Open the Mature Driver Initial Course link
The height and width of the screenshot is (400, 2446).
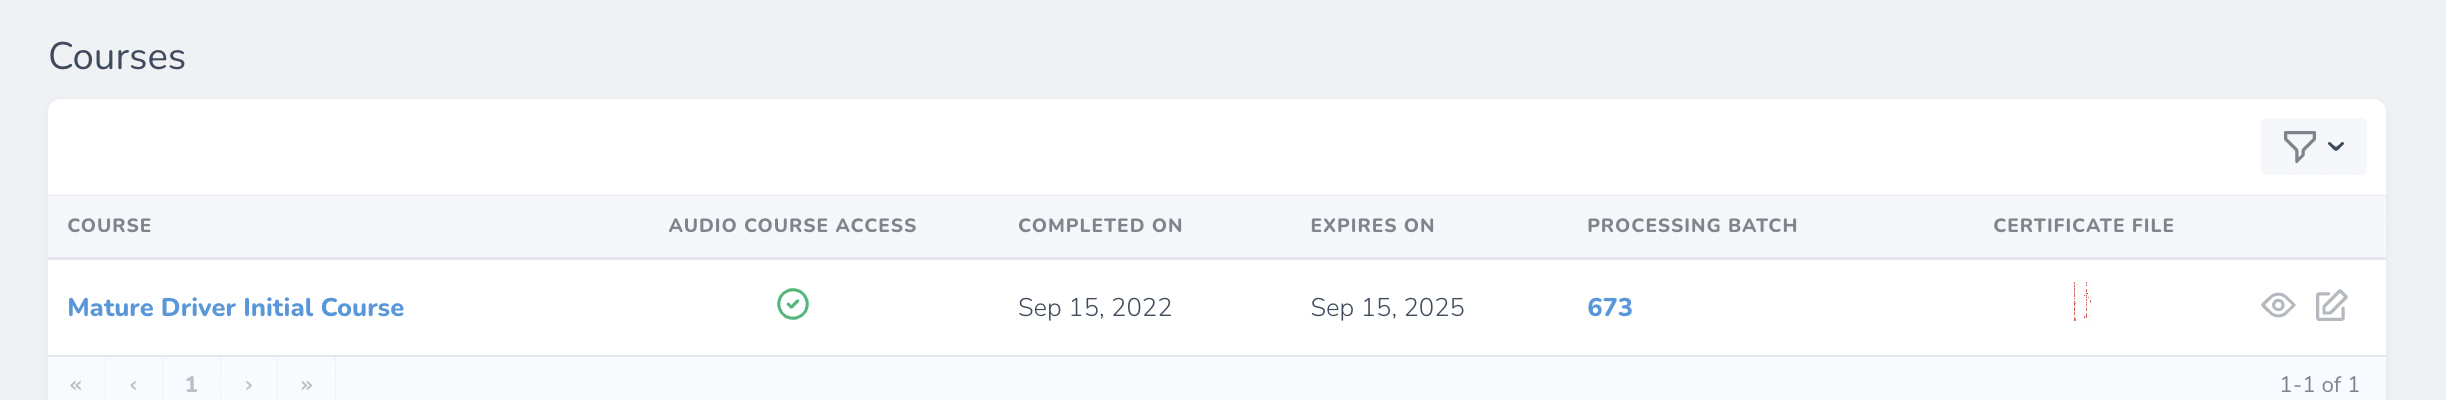236,307
